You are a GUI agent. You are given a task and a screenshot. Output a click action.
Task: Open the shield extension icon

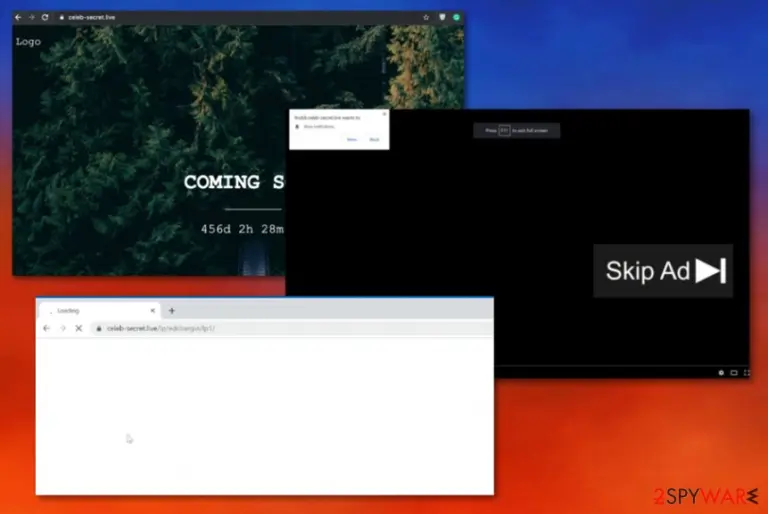pyautogui.click(x=442, y=17)
